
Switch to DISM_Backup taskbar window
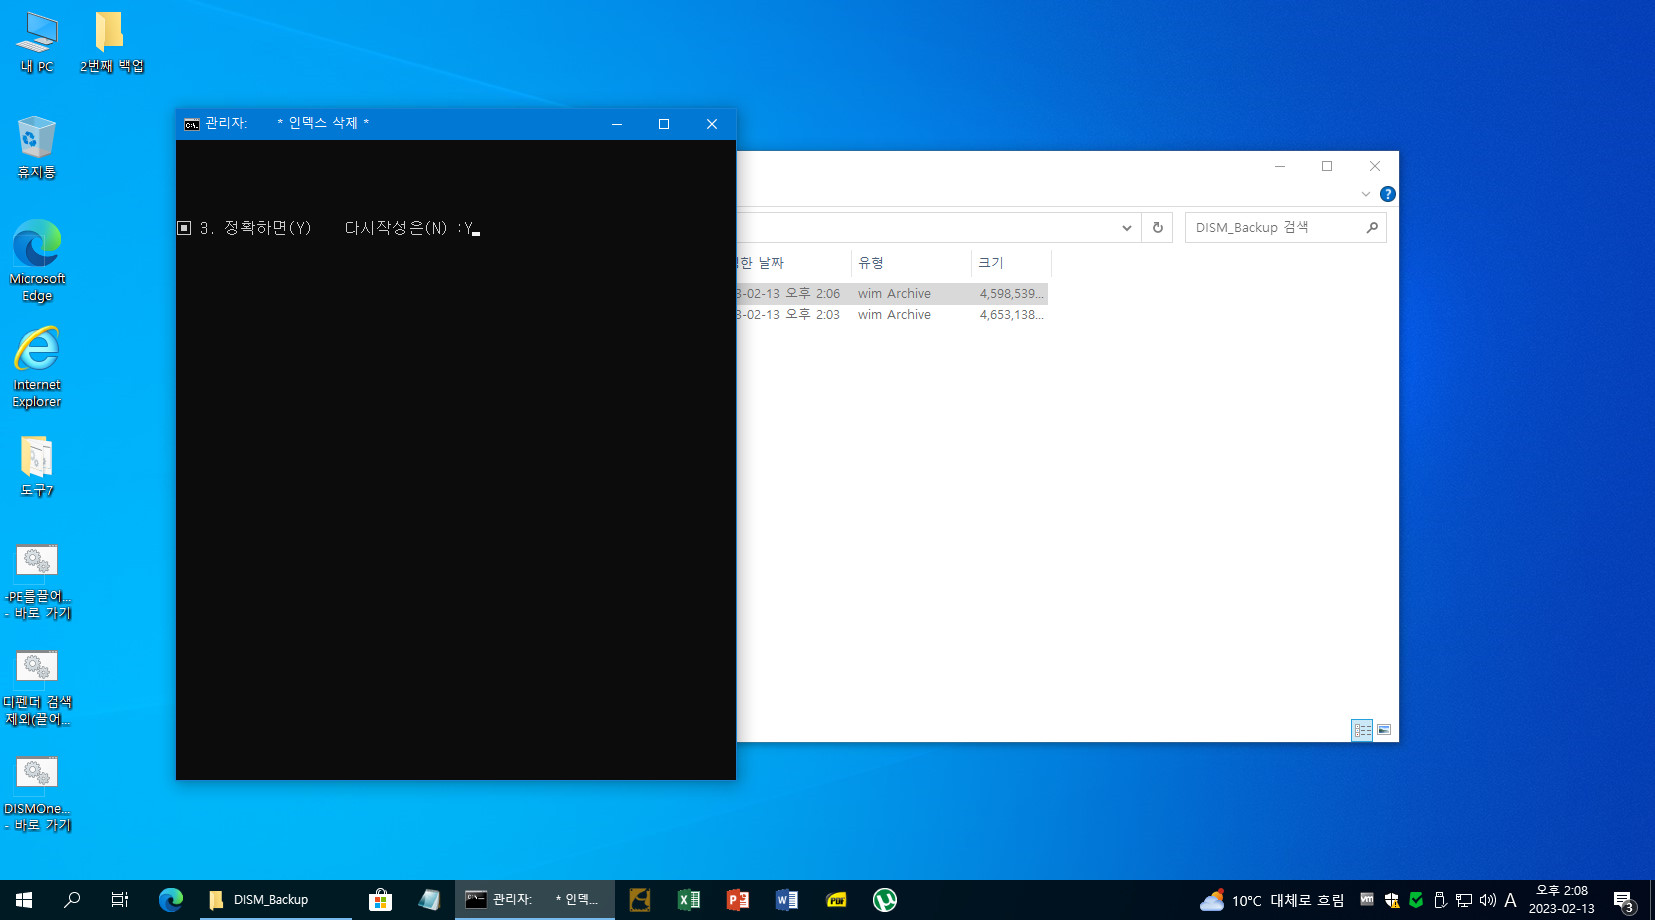[x=275, y=900]
